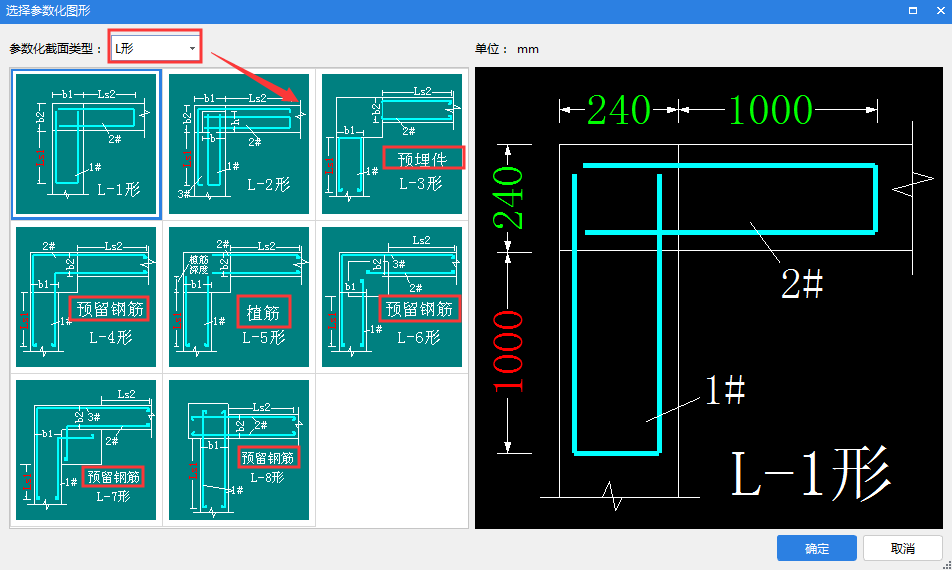Select the L-6形 section thumbnail
Image resolution: width=952 pixels, height=570 pixels.
click(392, 296)
